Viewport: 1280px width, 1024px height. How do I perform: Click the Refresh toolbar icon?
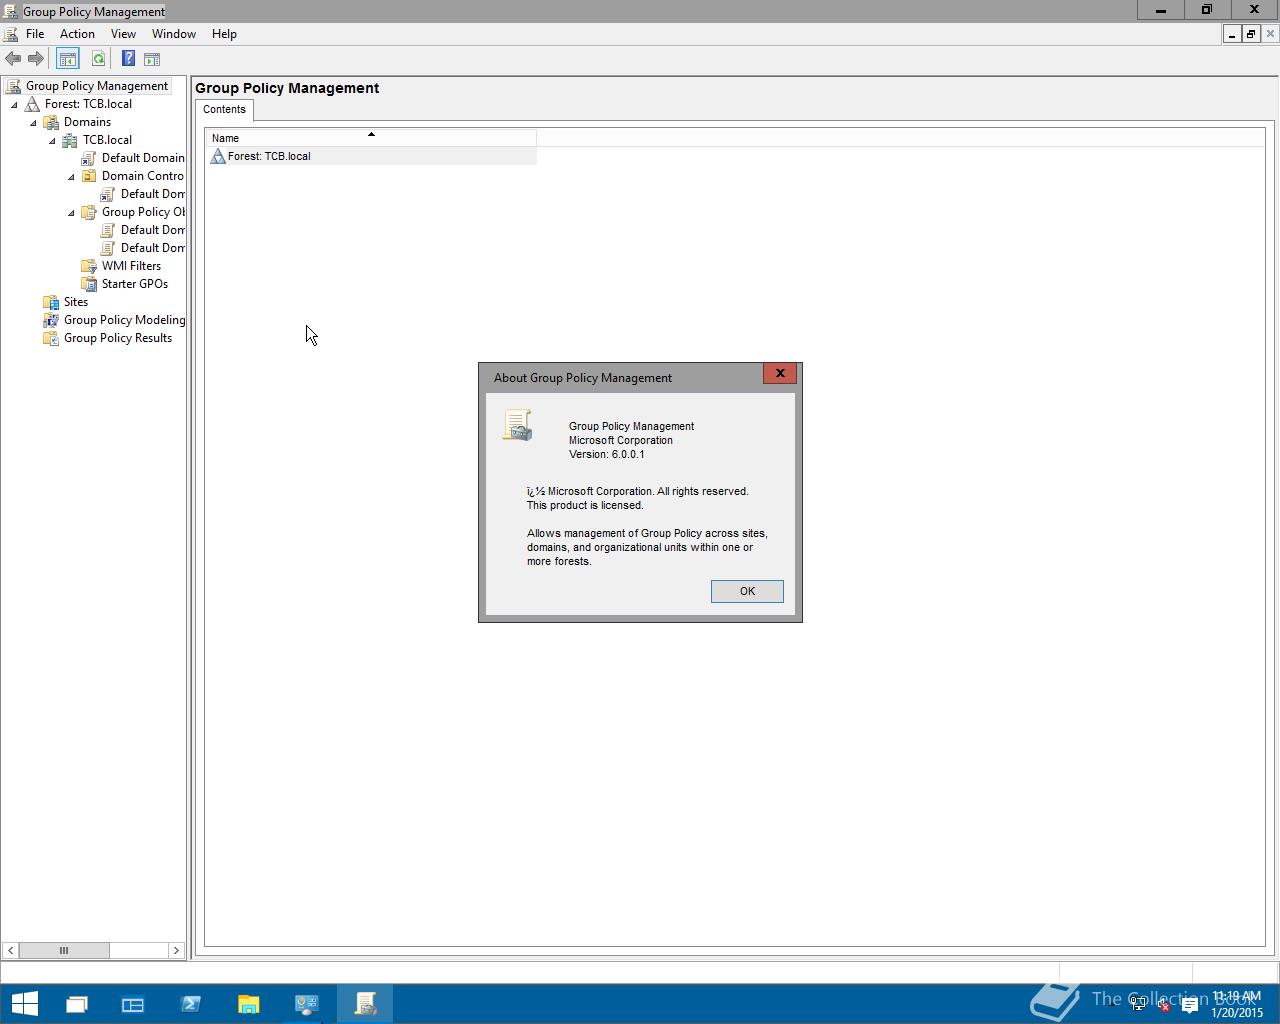point(98,59)
